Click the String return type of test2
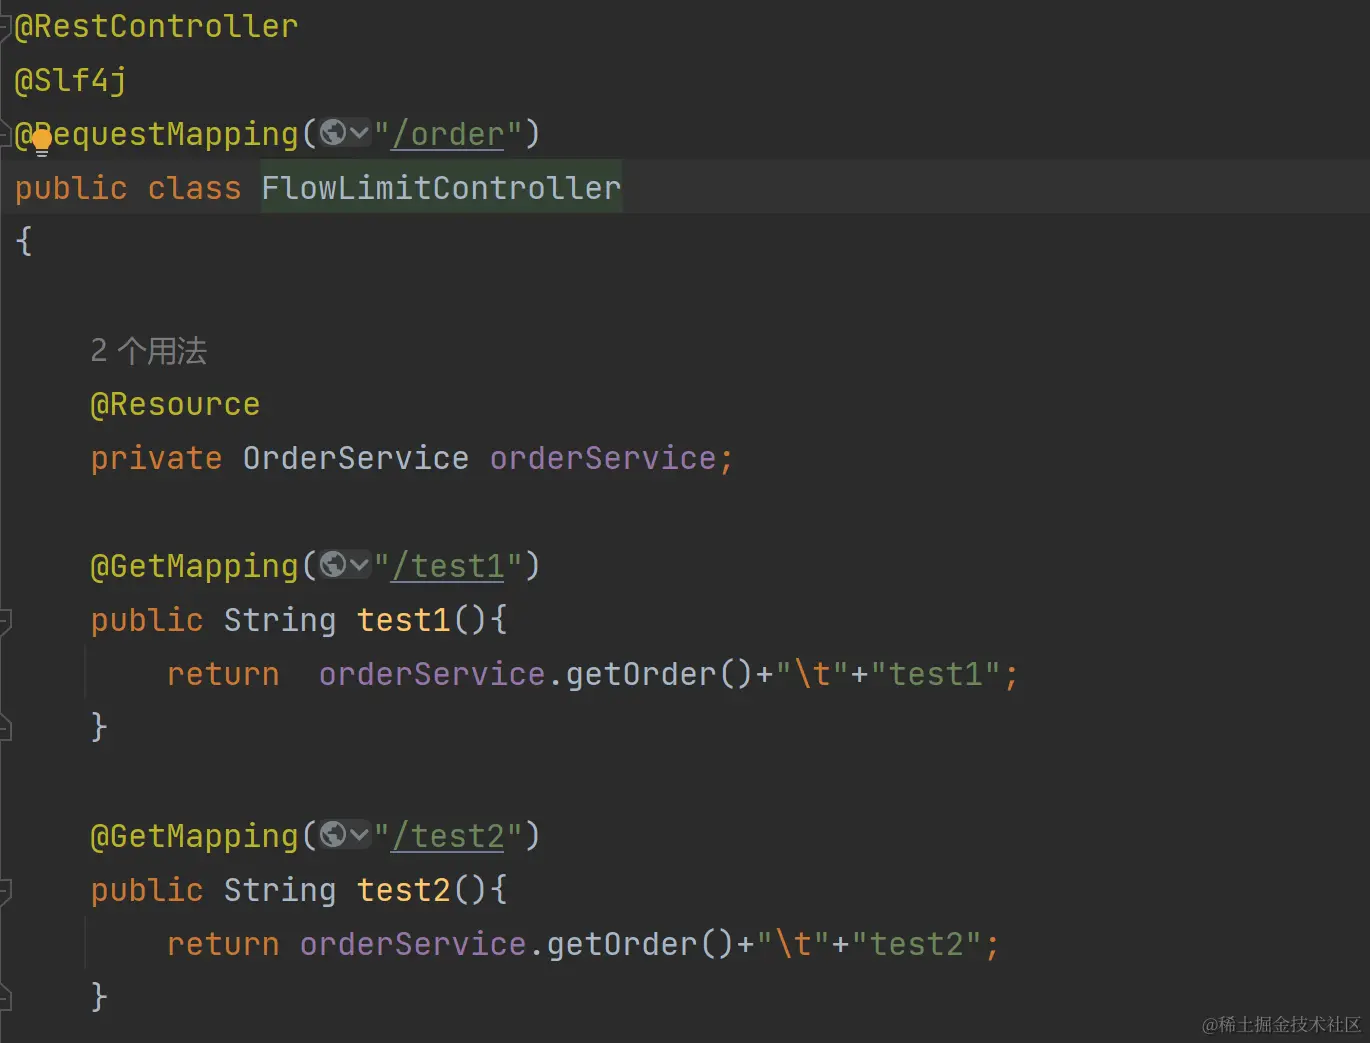The height and width of the screenshot is (1043, 1370). [x=280, y=890]
